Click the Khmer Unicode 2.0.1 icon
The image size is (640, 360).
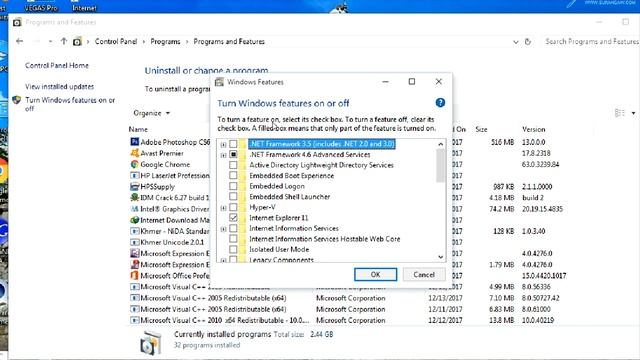click(x=134, y=242)
